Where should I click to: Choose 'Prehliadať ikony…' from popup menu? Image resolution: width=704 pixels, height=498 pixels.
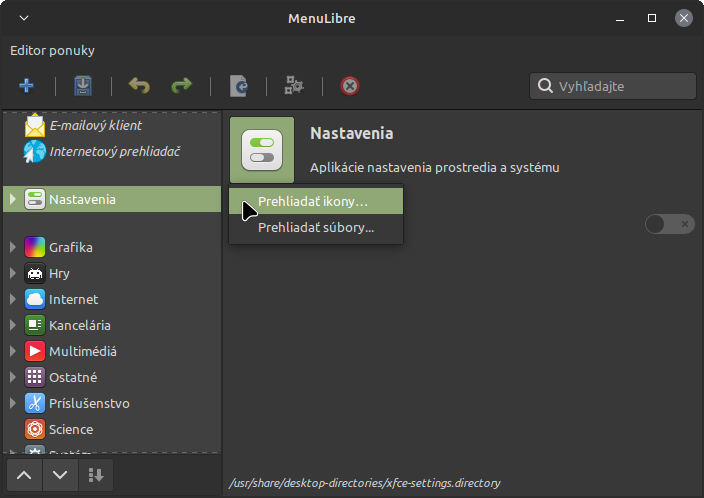313,202
